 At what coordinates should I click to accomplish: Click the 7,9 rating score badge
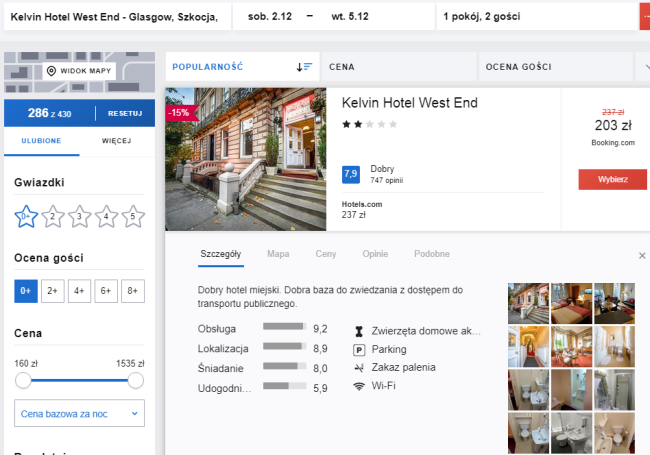click(x=351, y=174)
